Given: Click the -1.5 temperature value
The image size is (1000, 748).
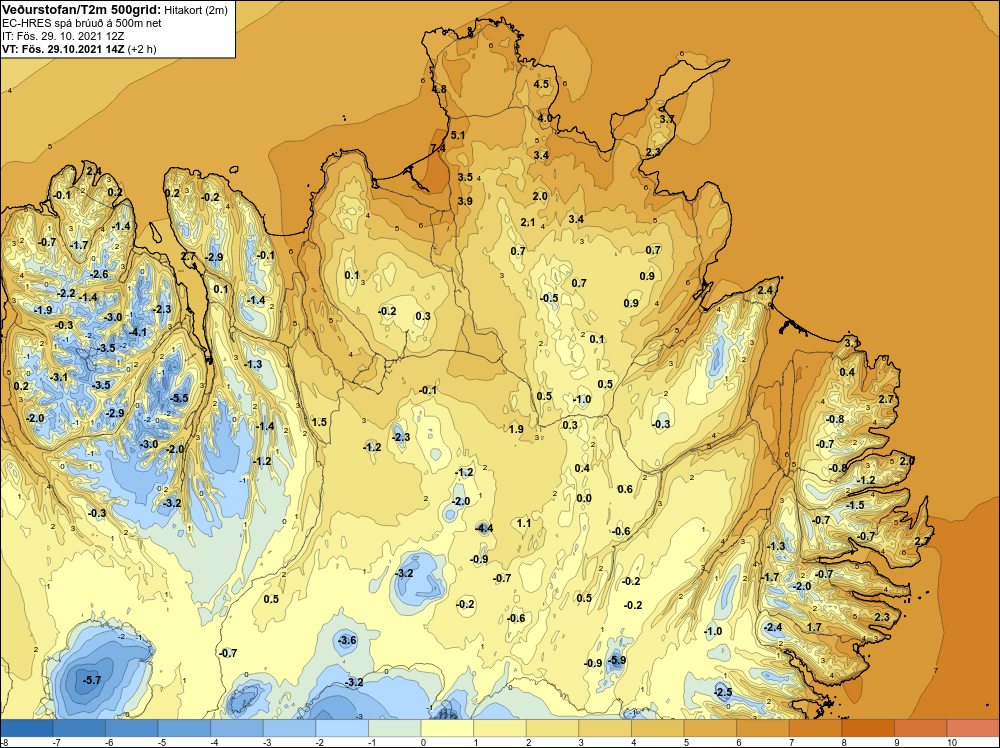Looking at the screenshot, I should 855,505.
